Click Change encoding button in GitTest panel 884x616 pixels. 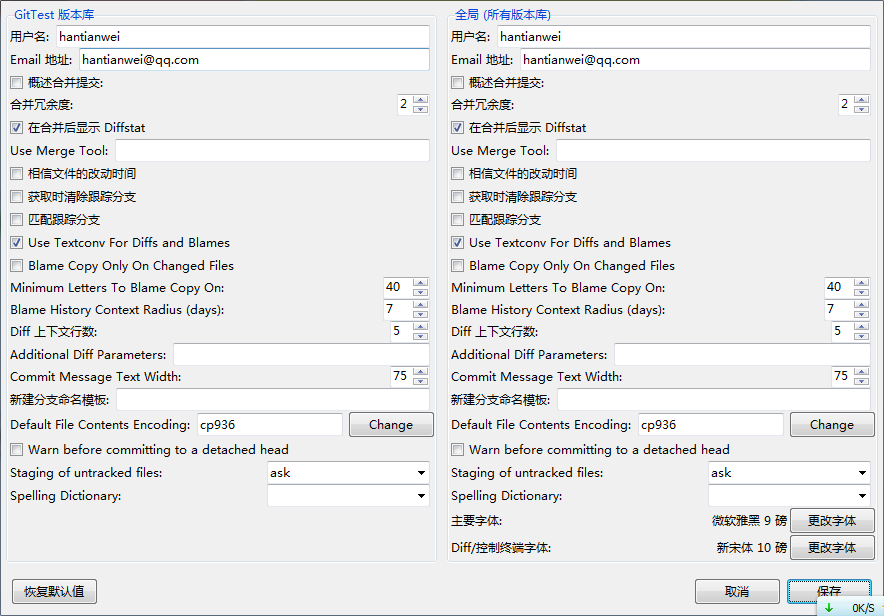[390, 425]
